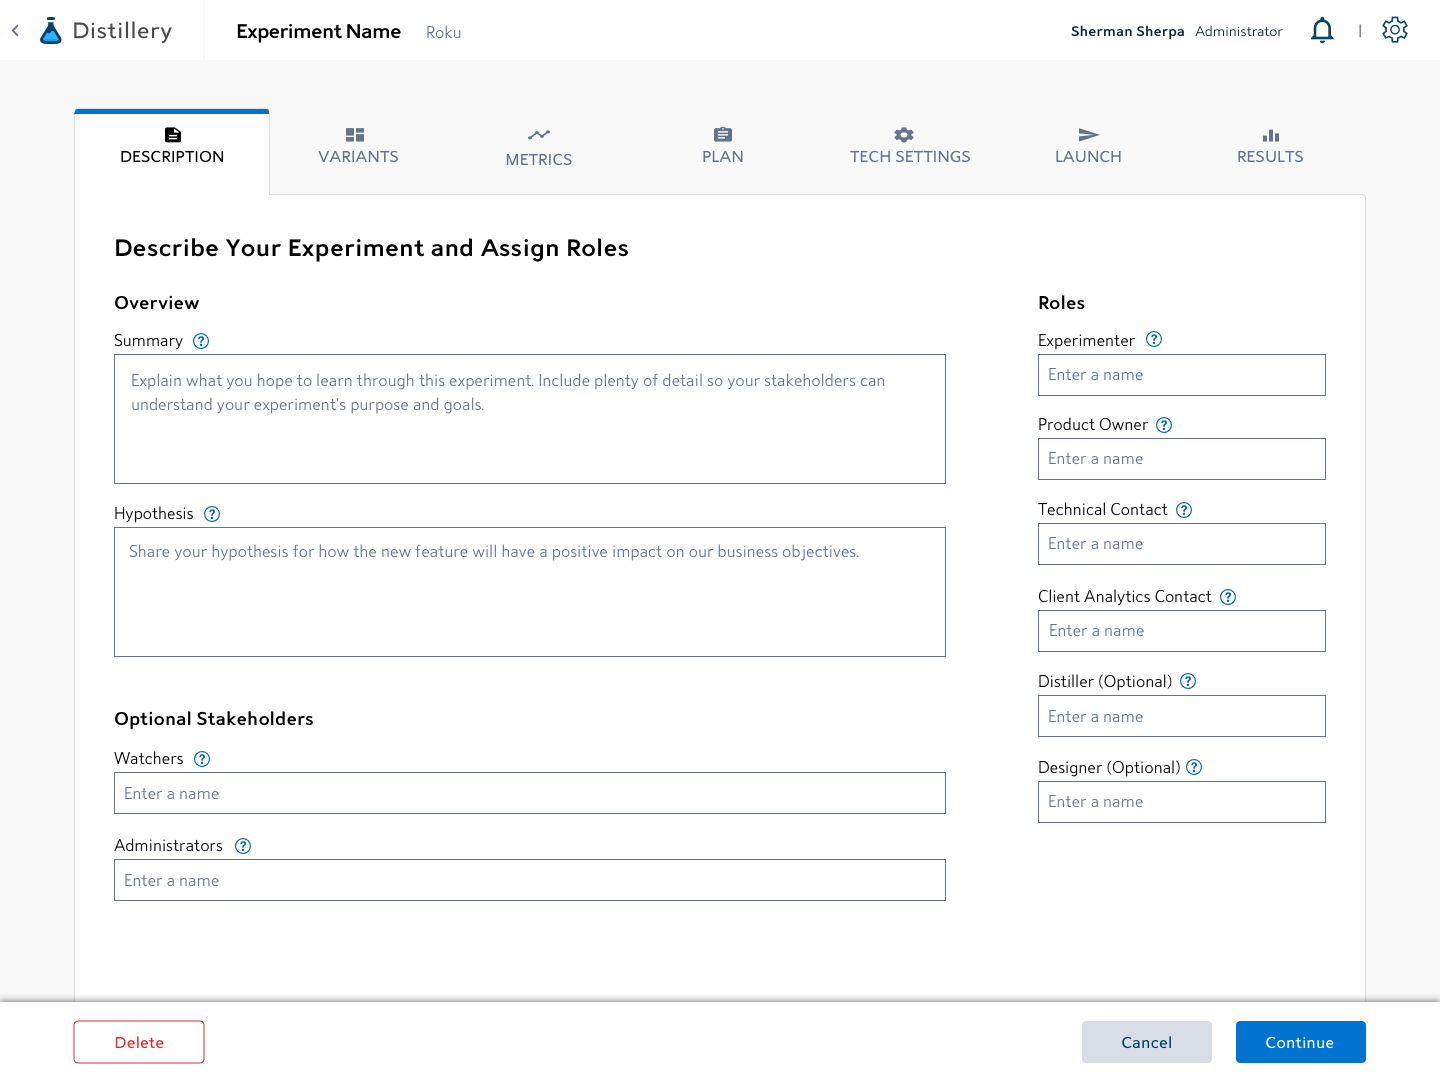Image resolution: width=1440 pixels, height=1082 pixels.
Task: Click the Delete button
Action: coord(139,1042)
